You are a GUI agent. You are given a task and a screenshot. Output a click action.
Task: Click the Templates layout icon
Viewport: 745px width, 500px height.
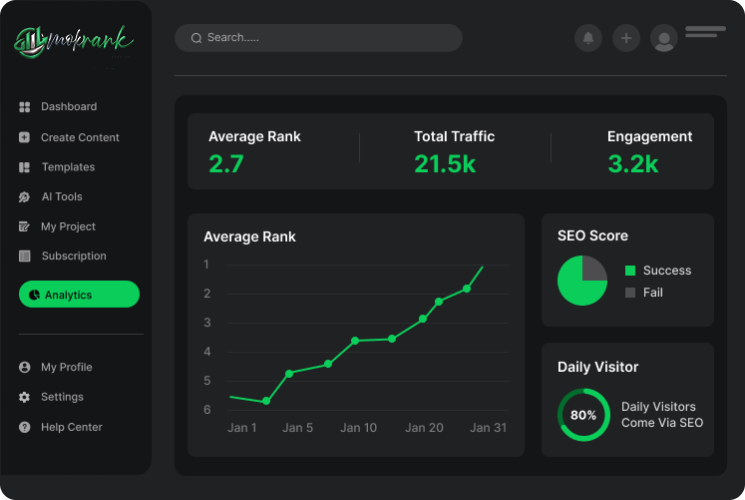(x=24, y=167)
